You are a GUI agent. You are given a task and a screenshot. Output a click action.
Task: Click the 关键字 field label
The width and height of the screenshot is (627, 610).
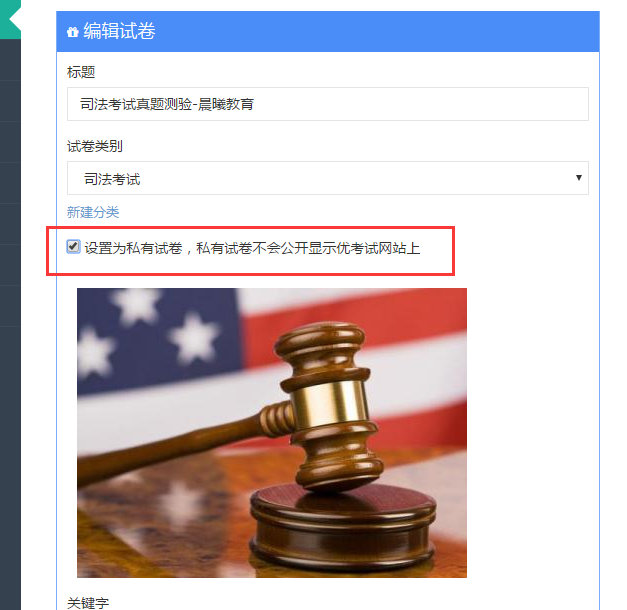pyautogui.click(x=88, y=603)
